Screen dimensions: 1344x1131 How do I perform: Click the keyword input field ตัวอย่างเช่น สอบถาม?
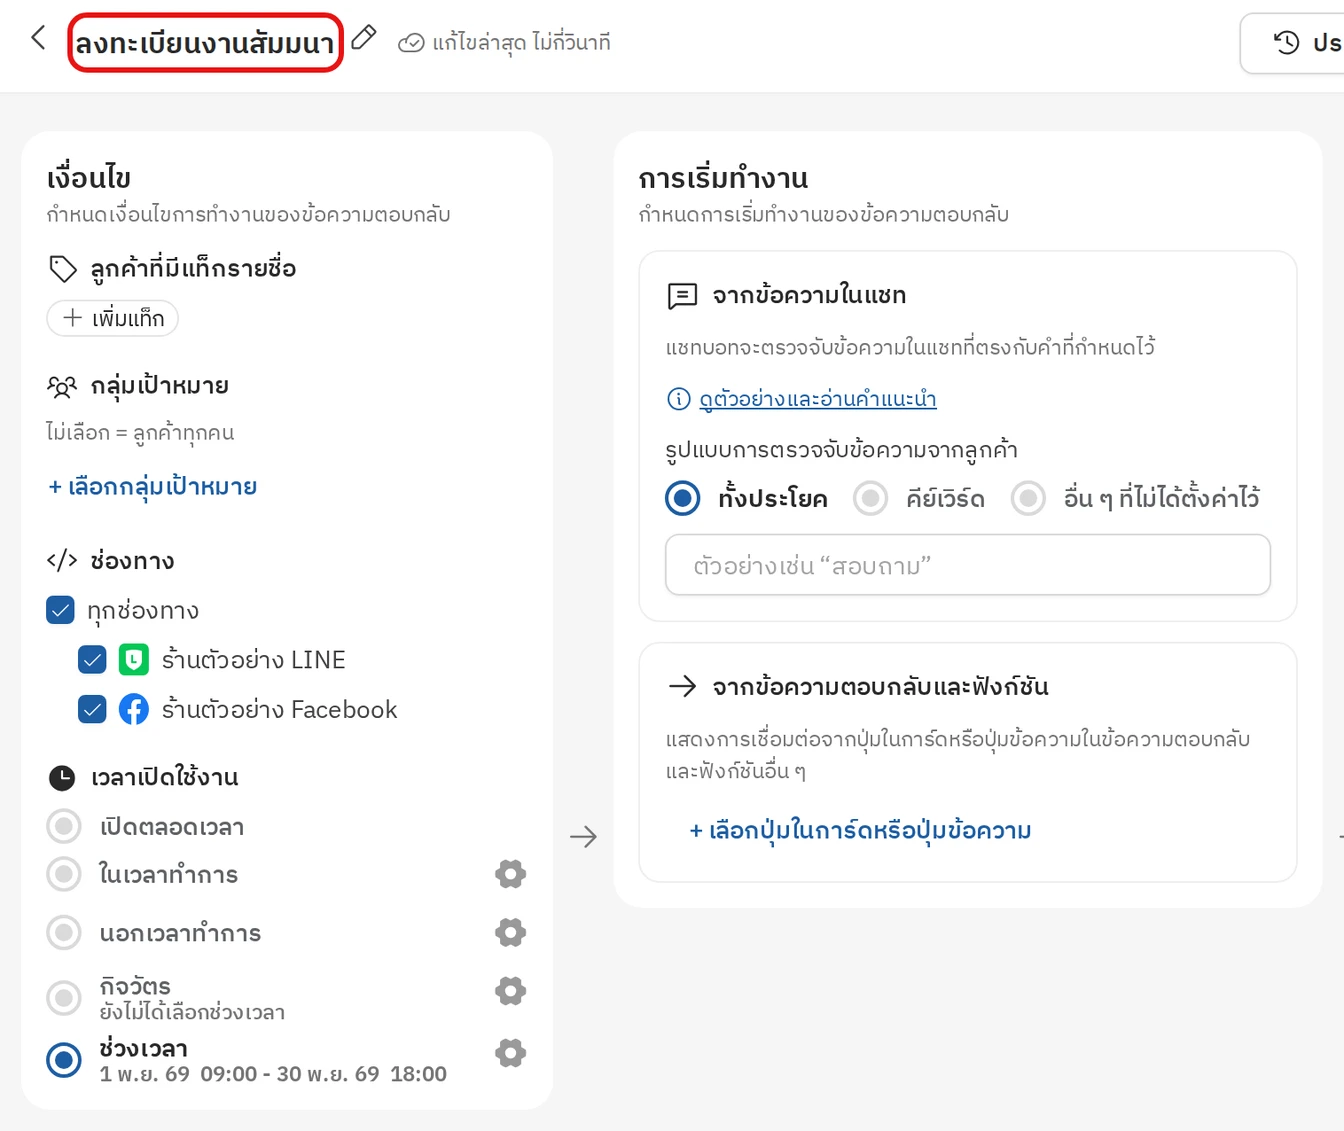[x=968, y=565]
